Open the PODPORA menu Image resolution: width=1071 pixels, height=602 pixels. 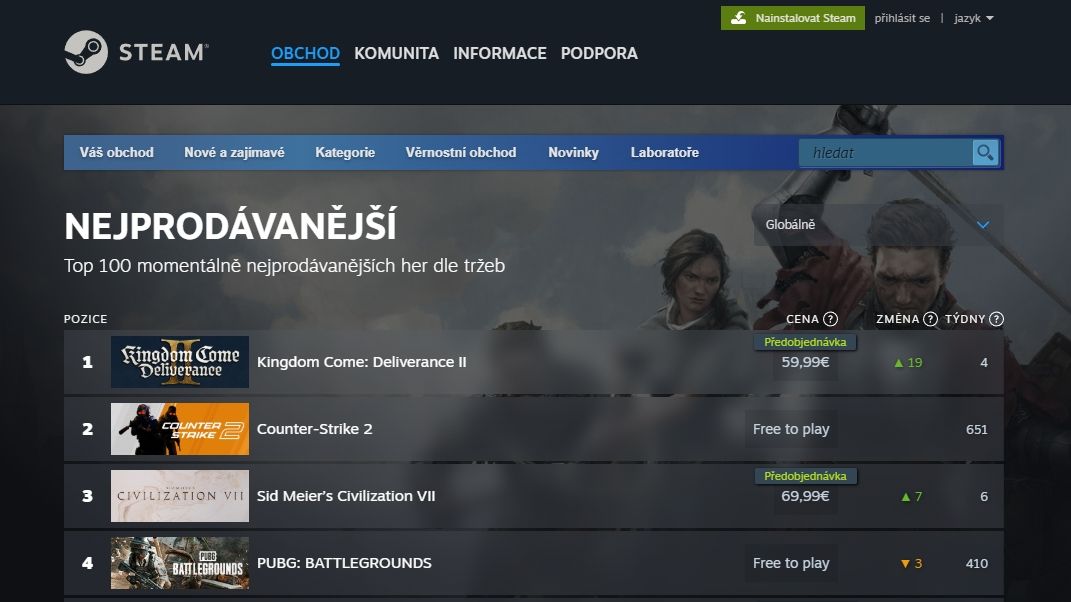click(599, 53)
